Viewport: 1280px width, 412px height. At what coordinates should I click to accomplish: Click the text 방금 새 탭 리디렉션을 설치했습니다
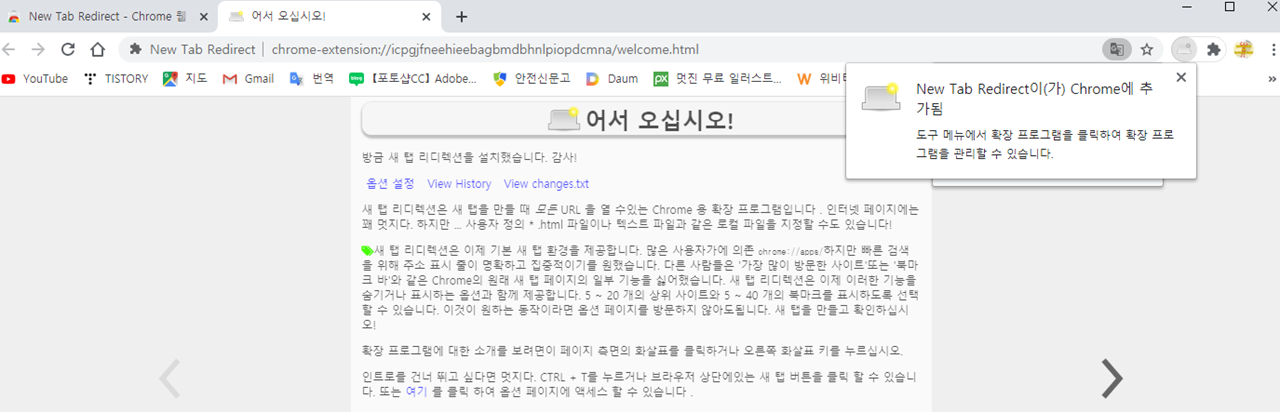click(x=456, y=157)
